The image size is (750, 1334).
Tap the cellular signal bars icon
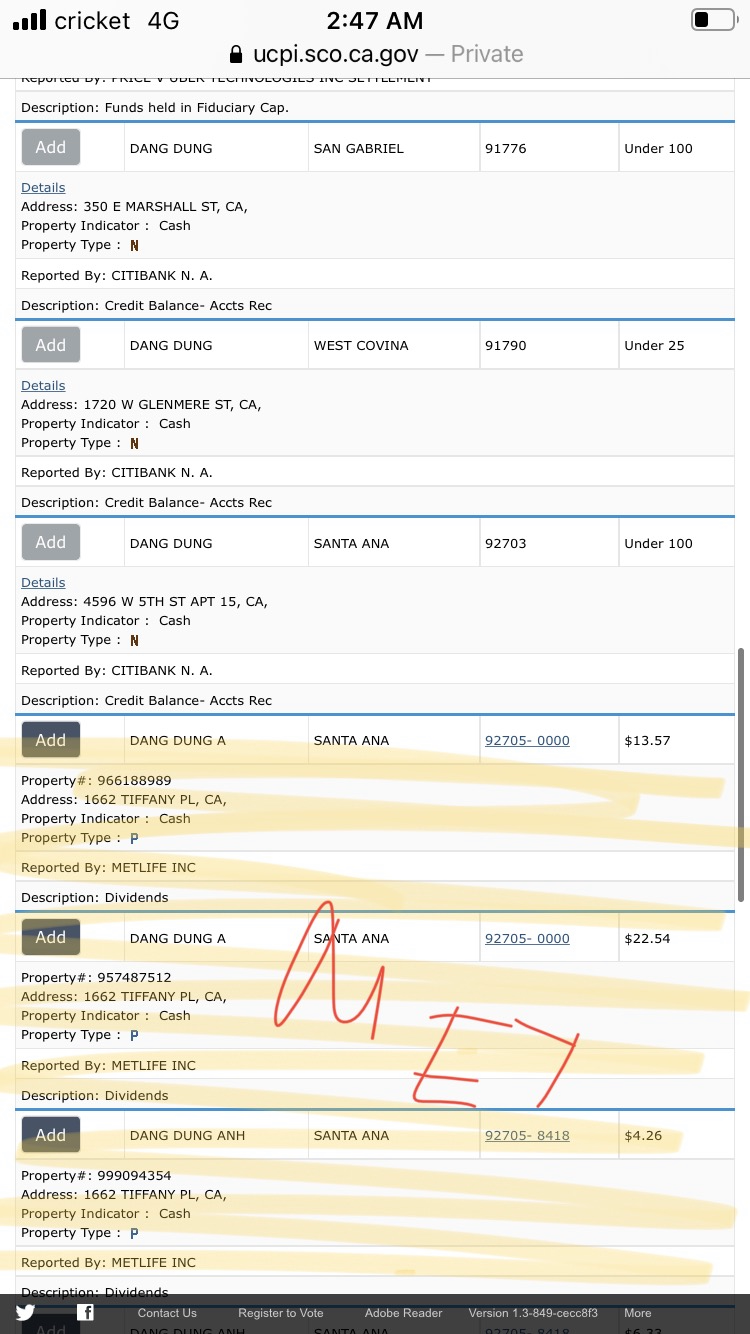coord(29,20)
